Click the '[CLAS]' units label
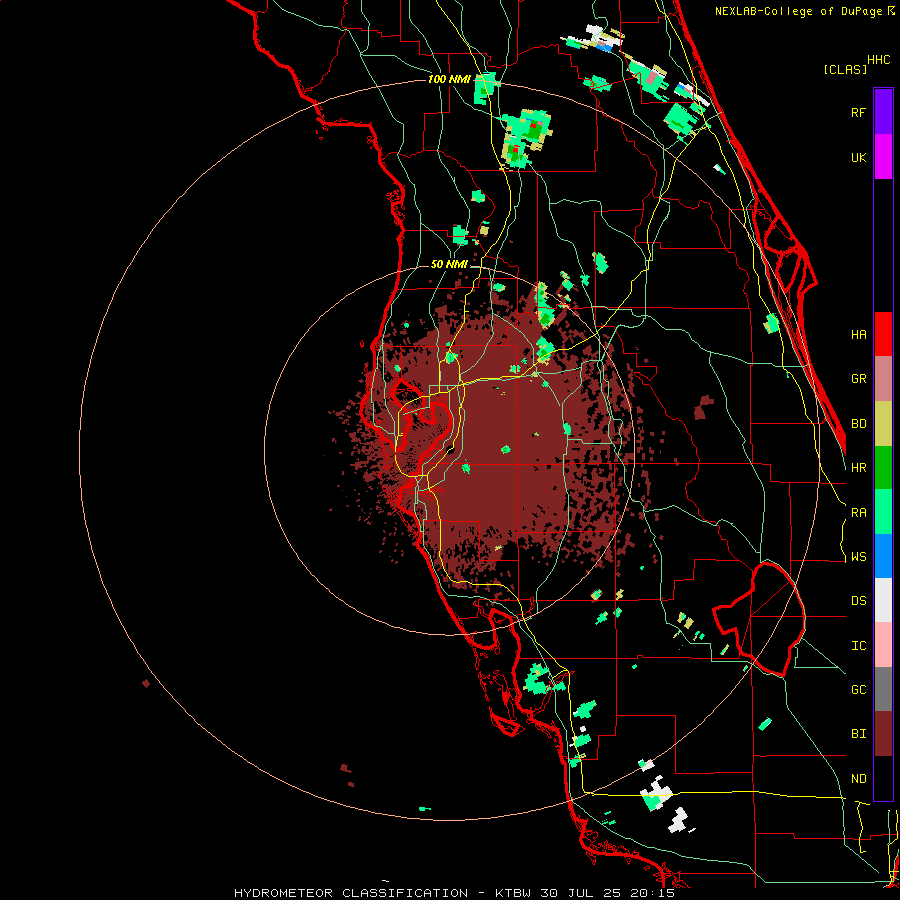 click(x=845, y=70)
